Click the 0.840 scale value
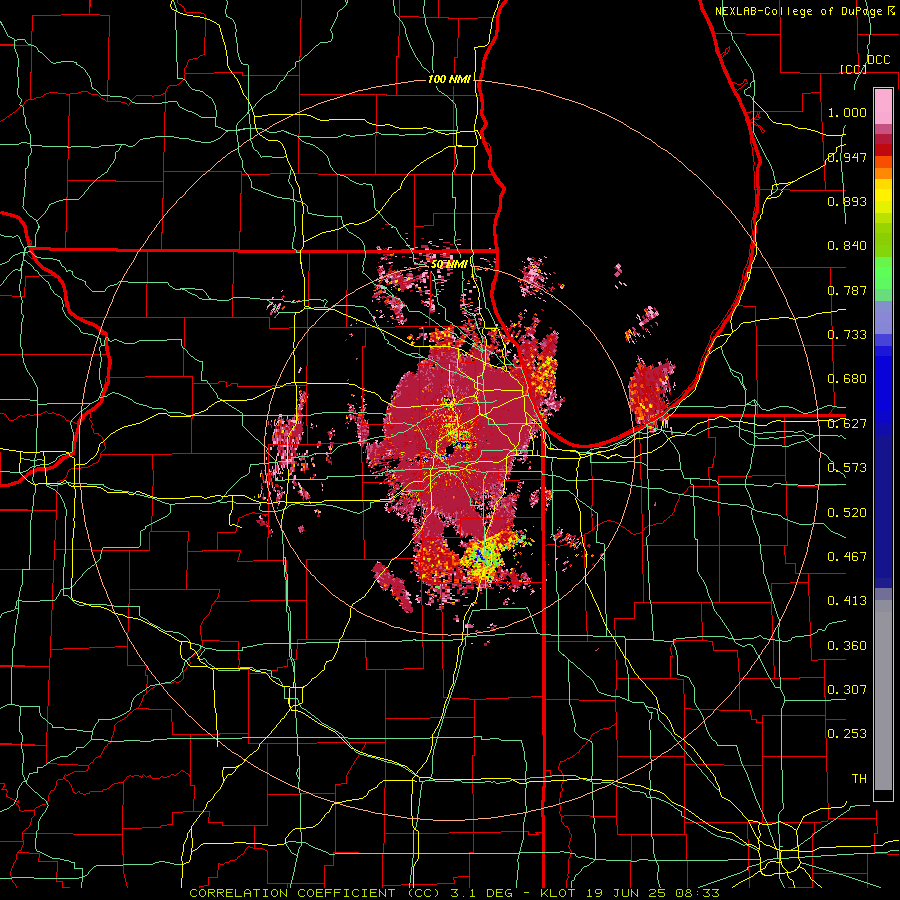The height and width of the screenshot is (900, 900). tap(847, 246)
